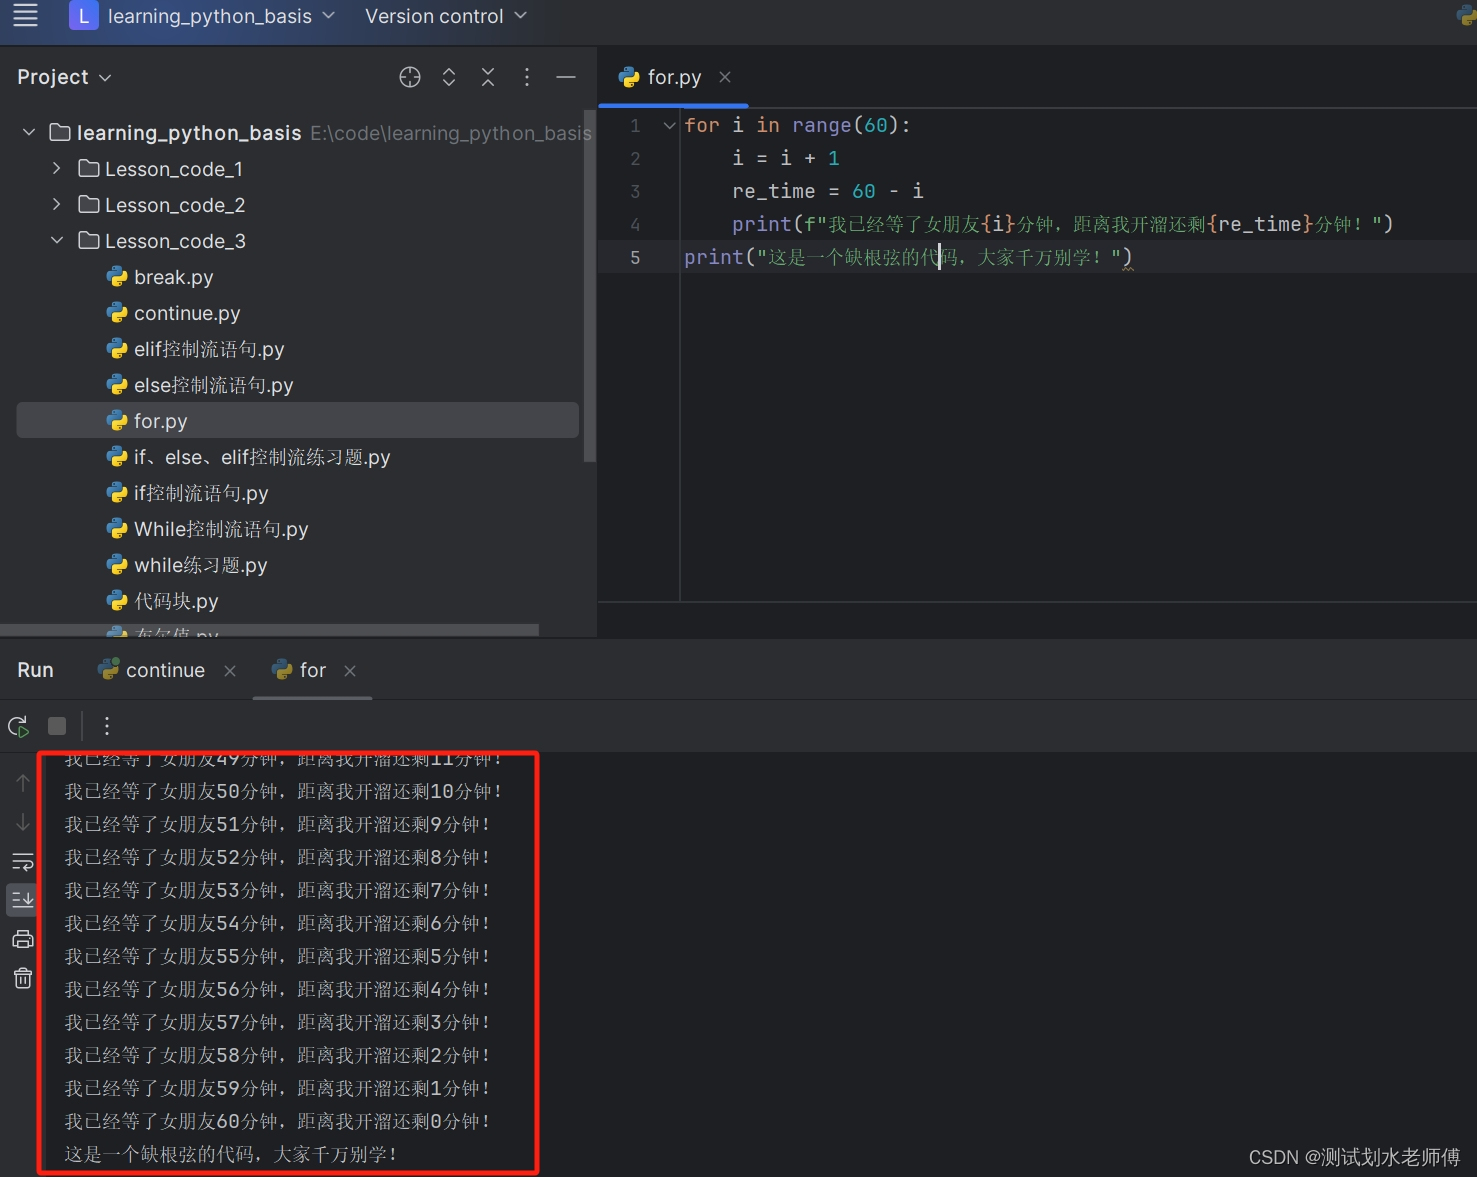Open else控制流语句.py file
Screen dimensions: 1477x1177
pyautogui.click(x=213, y=385)
